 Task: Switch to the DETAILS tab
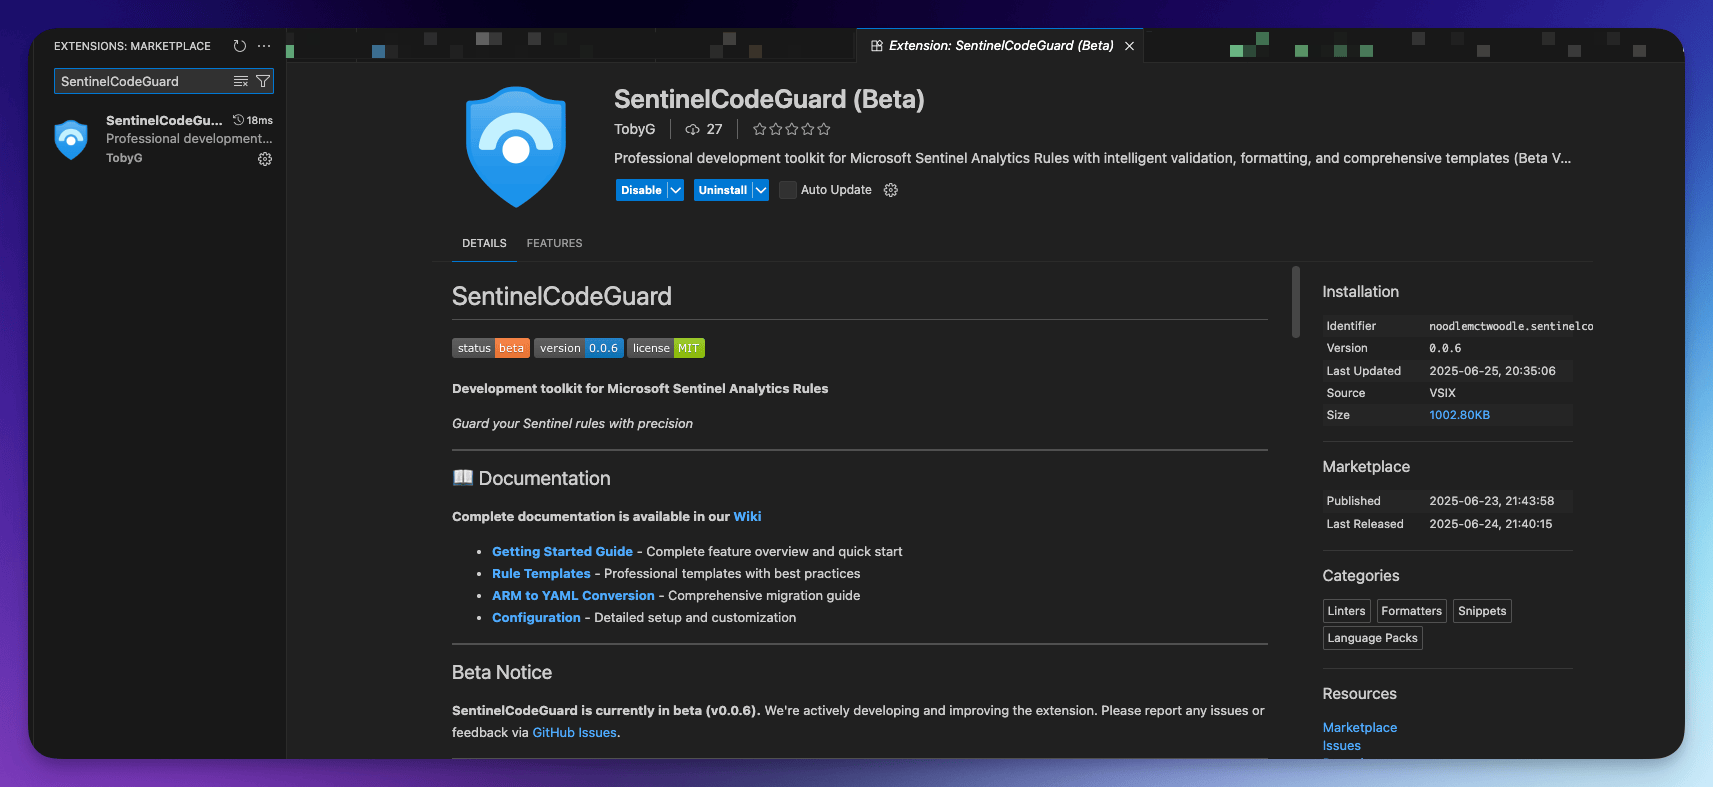484,243
